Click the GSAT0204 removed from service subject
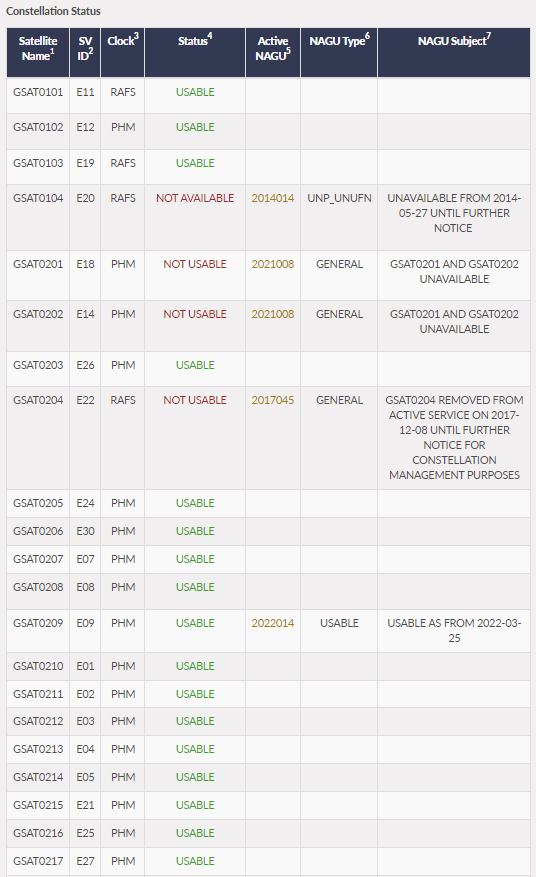Viewport: 536px width, 877px height. pyautogui.click(x=454, y=437)
